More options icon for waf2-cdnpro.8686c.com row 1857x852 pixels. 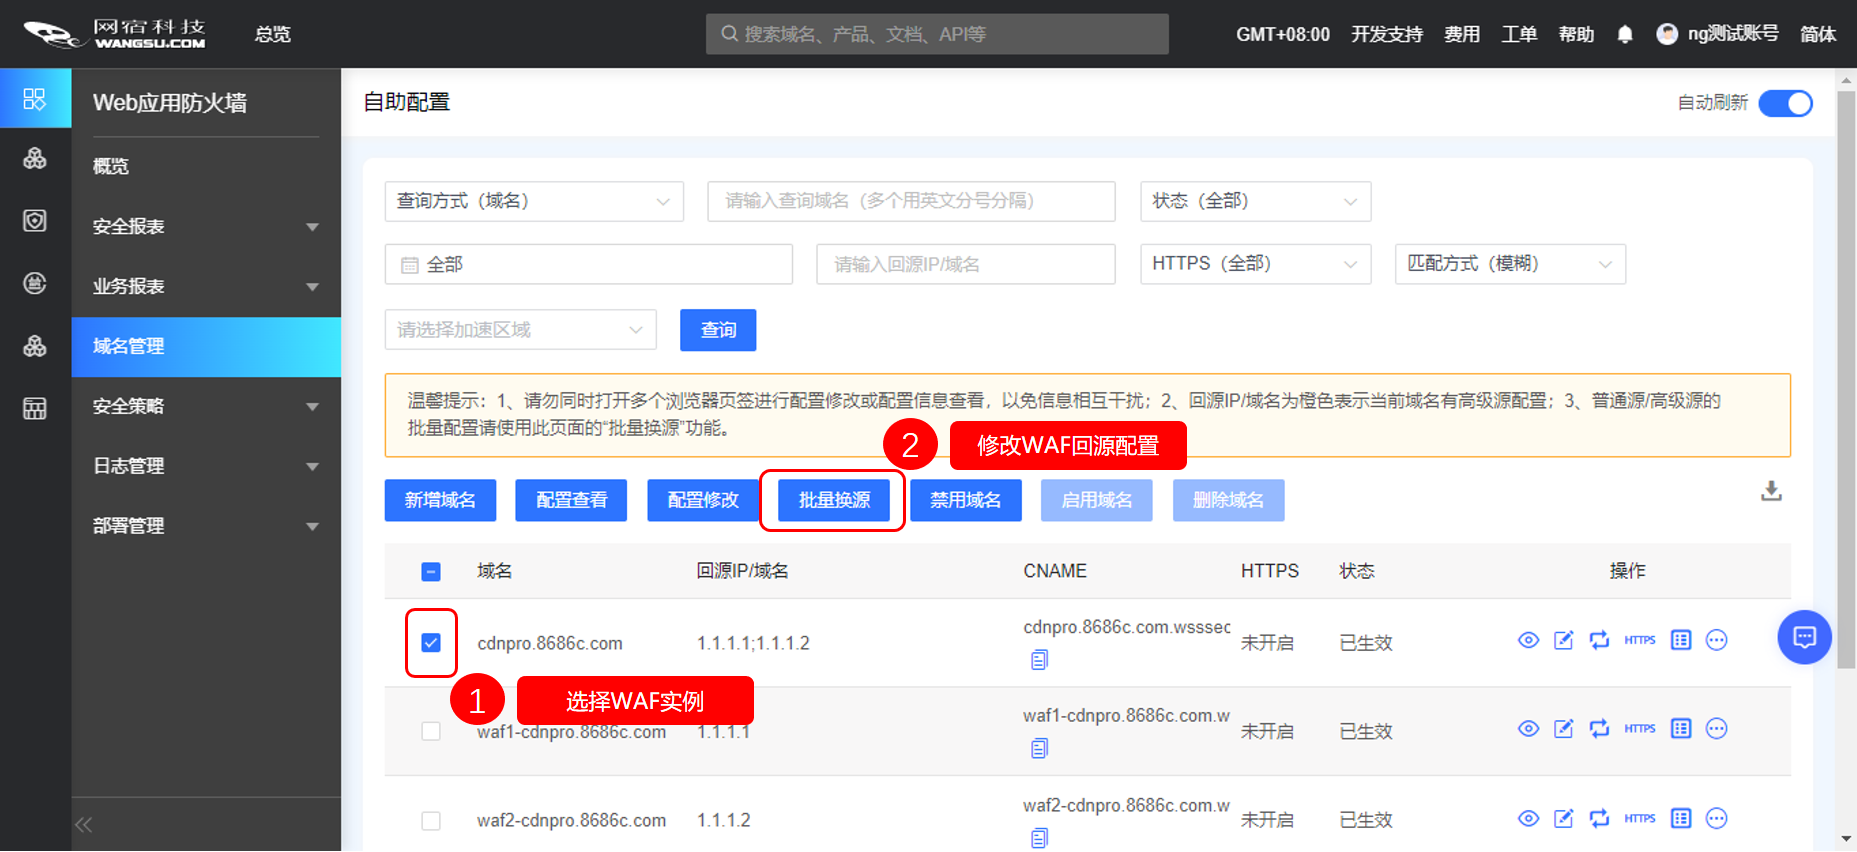point(1717,818)
